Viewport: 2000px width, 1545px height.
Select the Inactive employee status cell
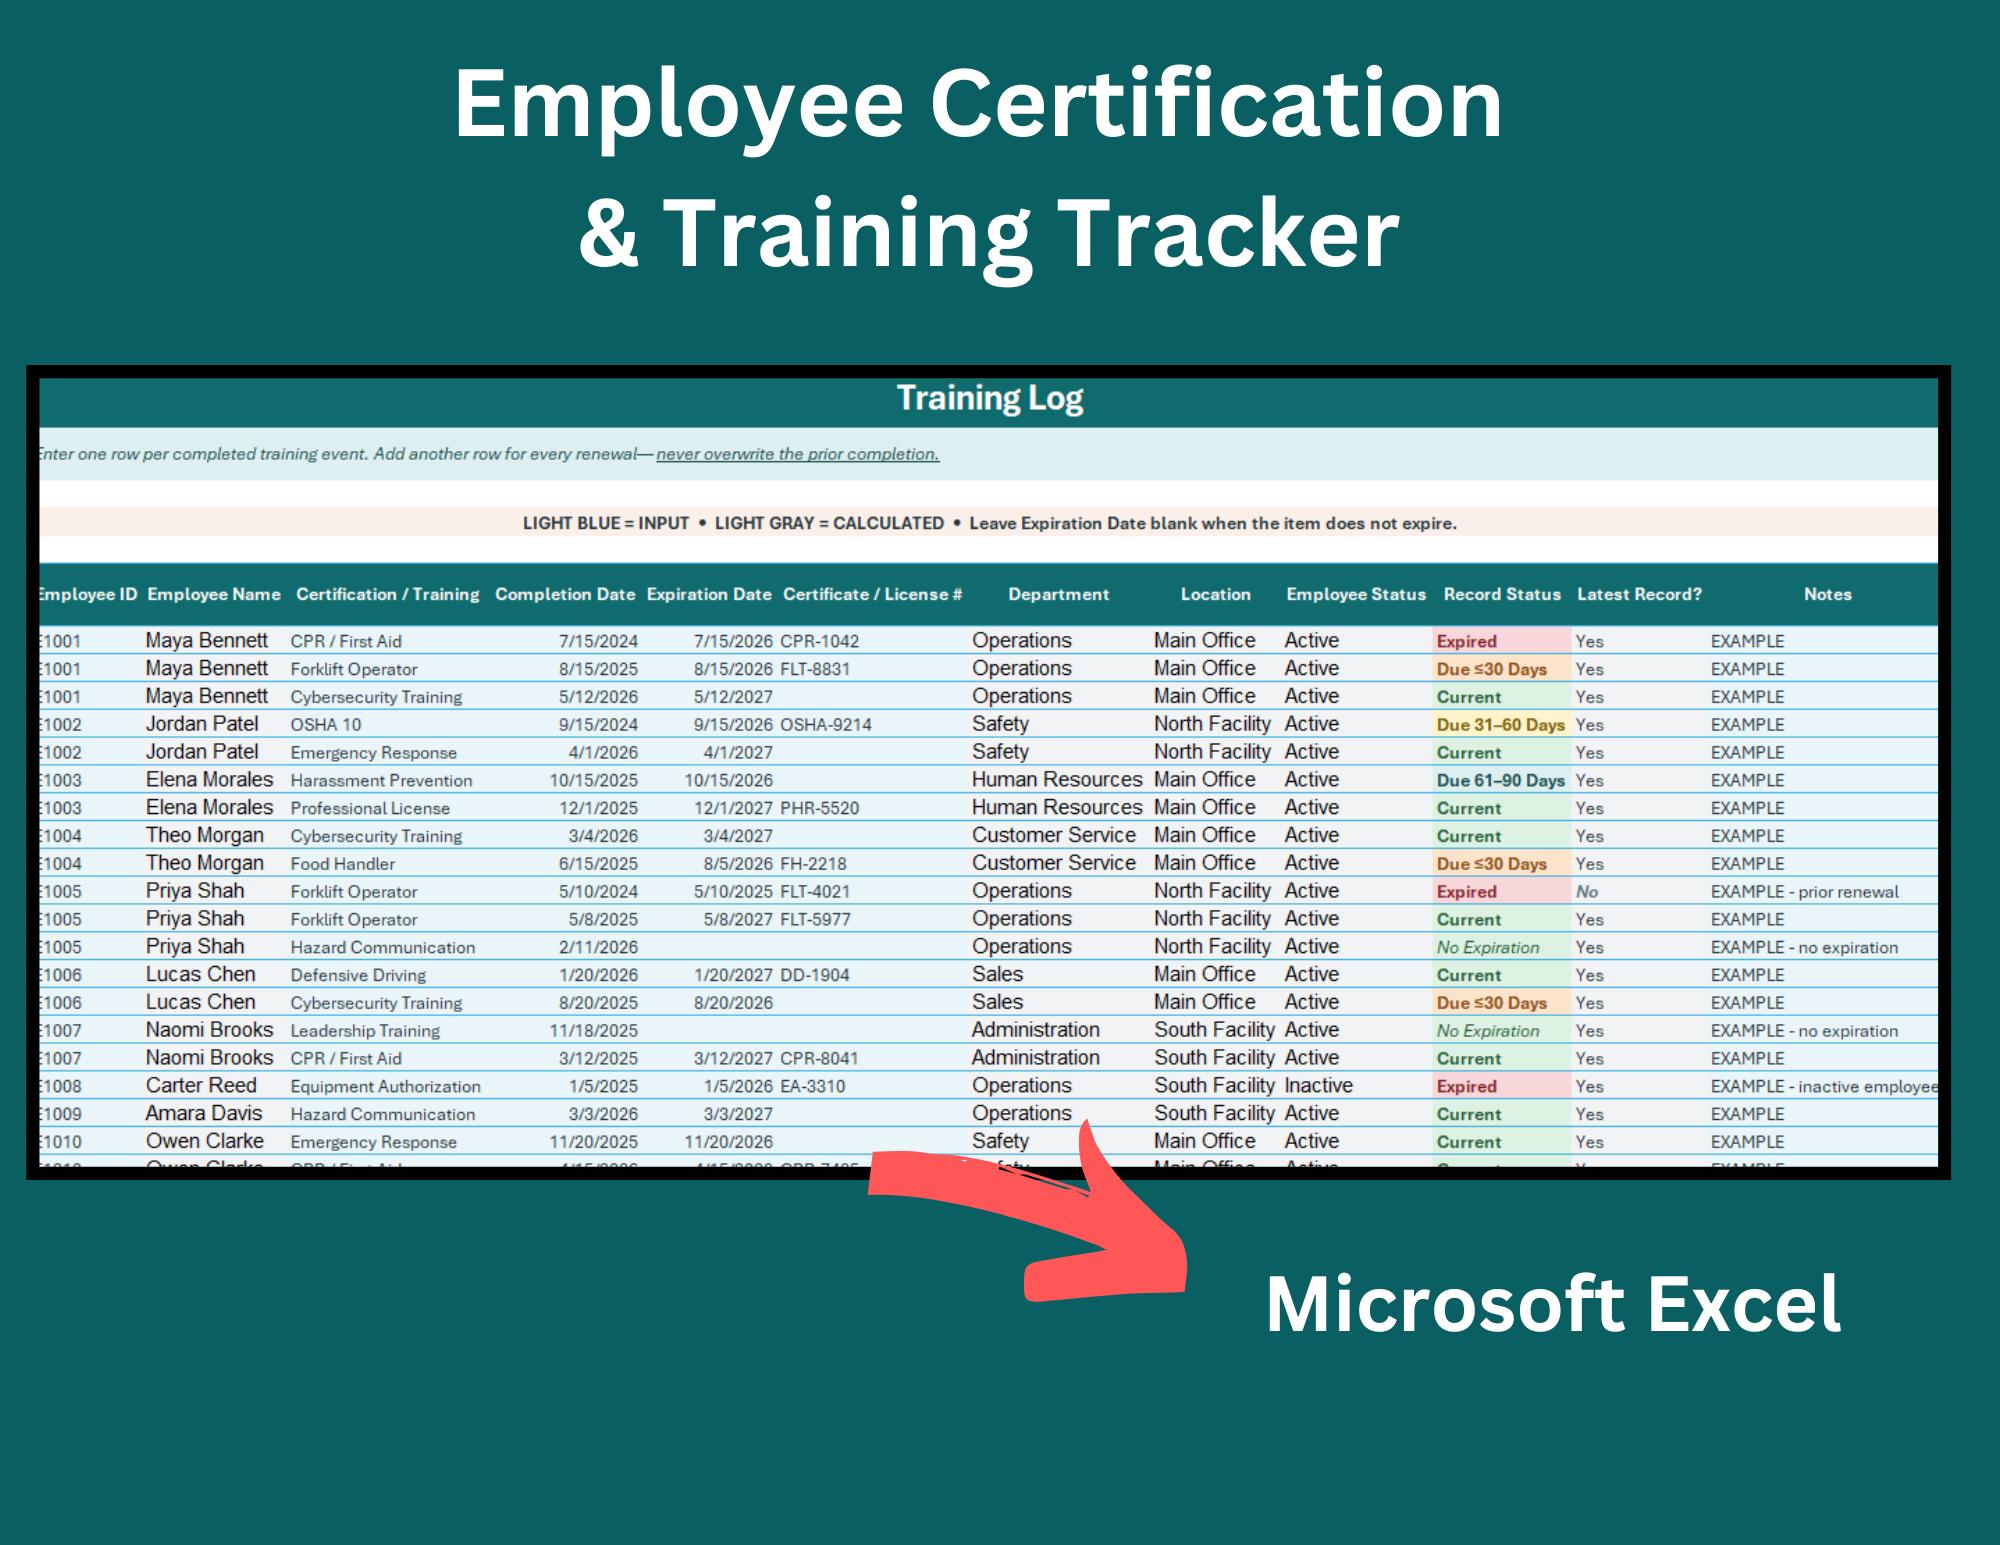pyautogui.click(x=1318, y=1086)
